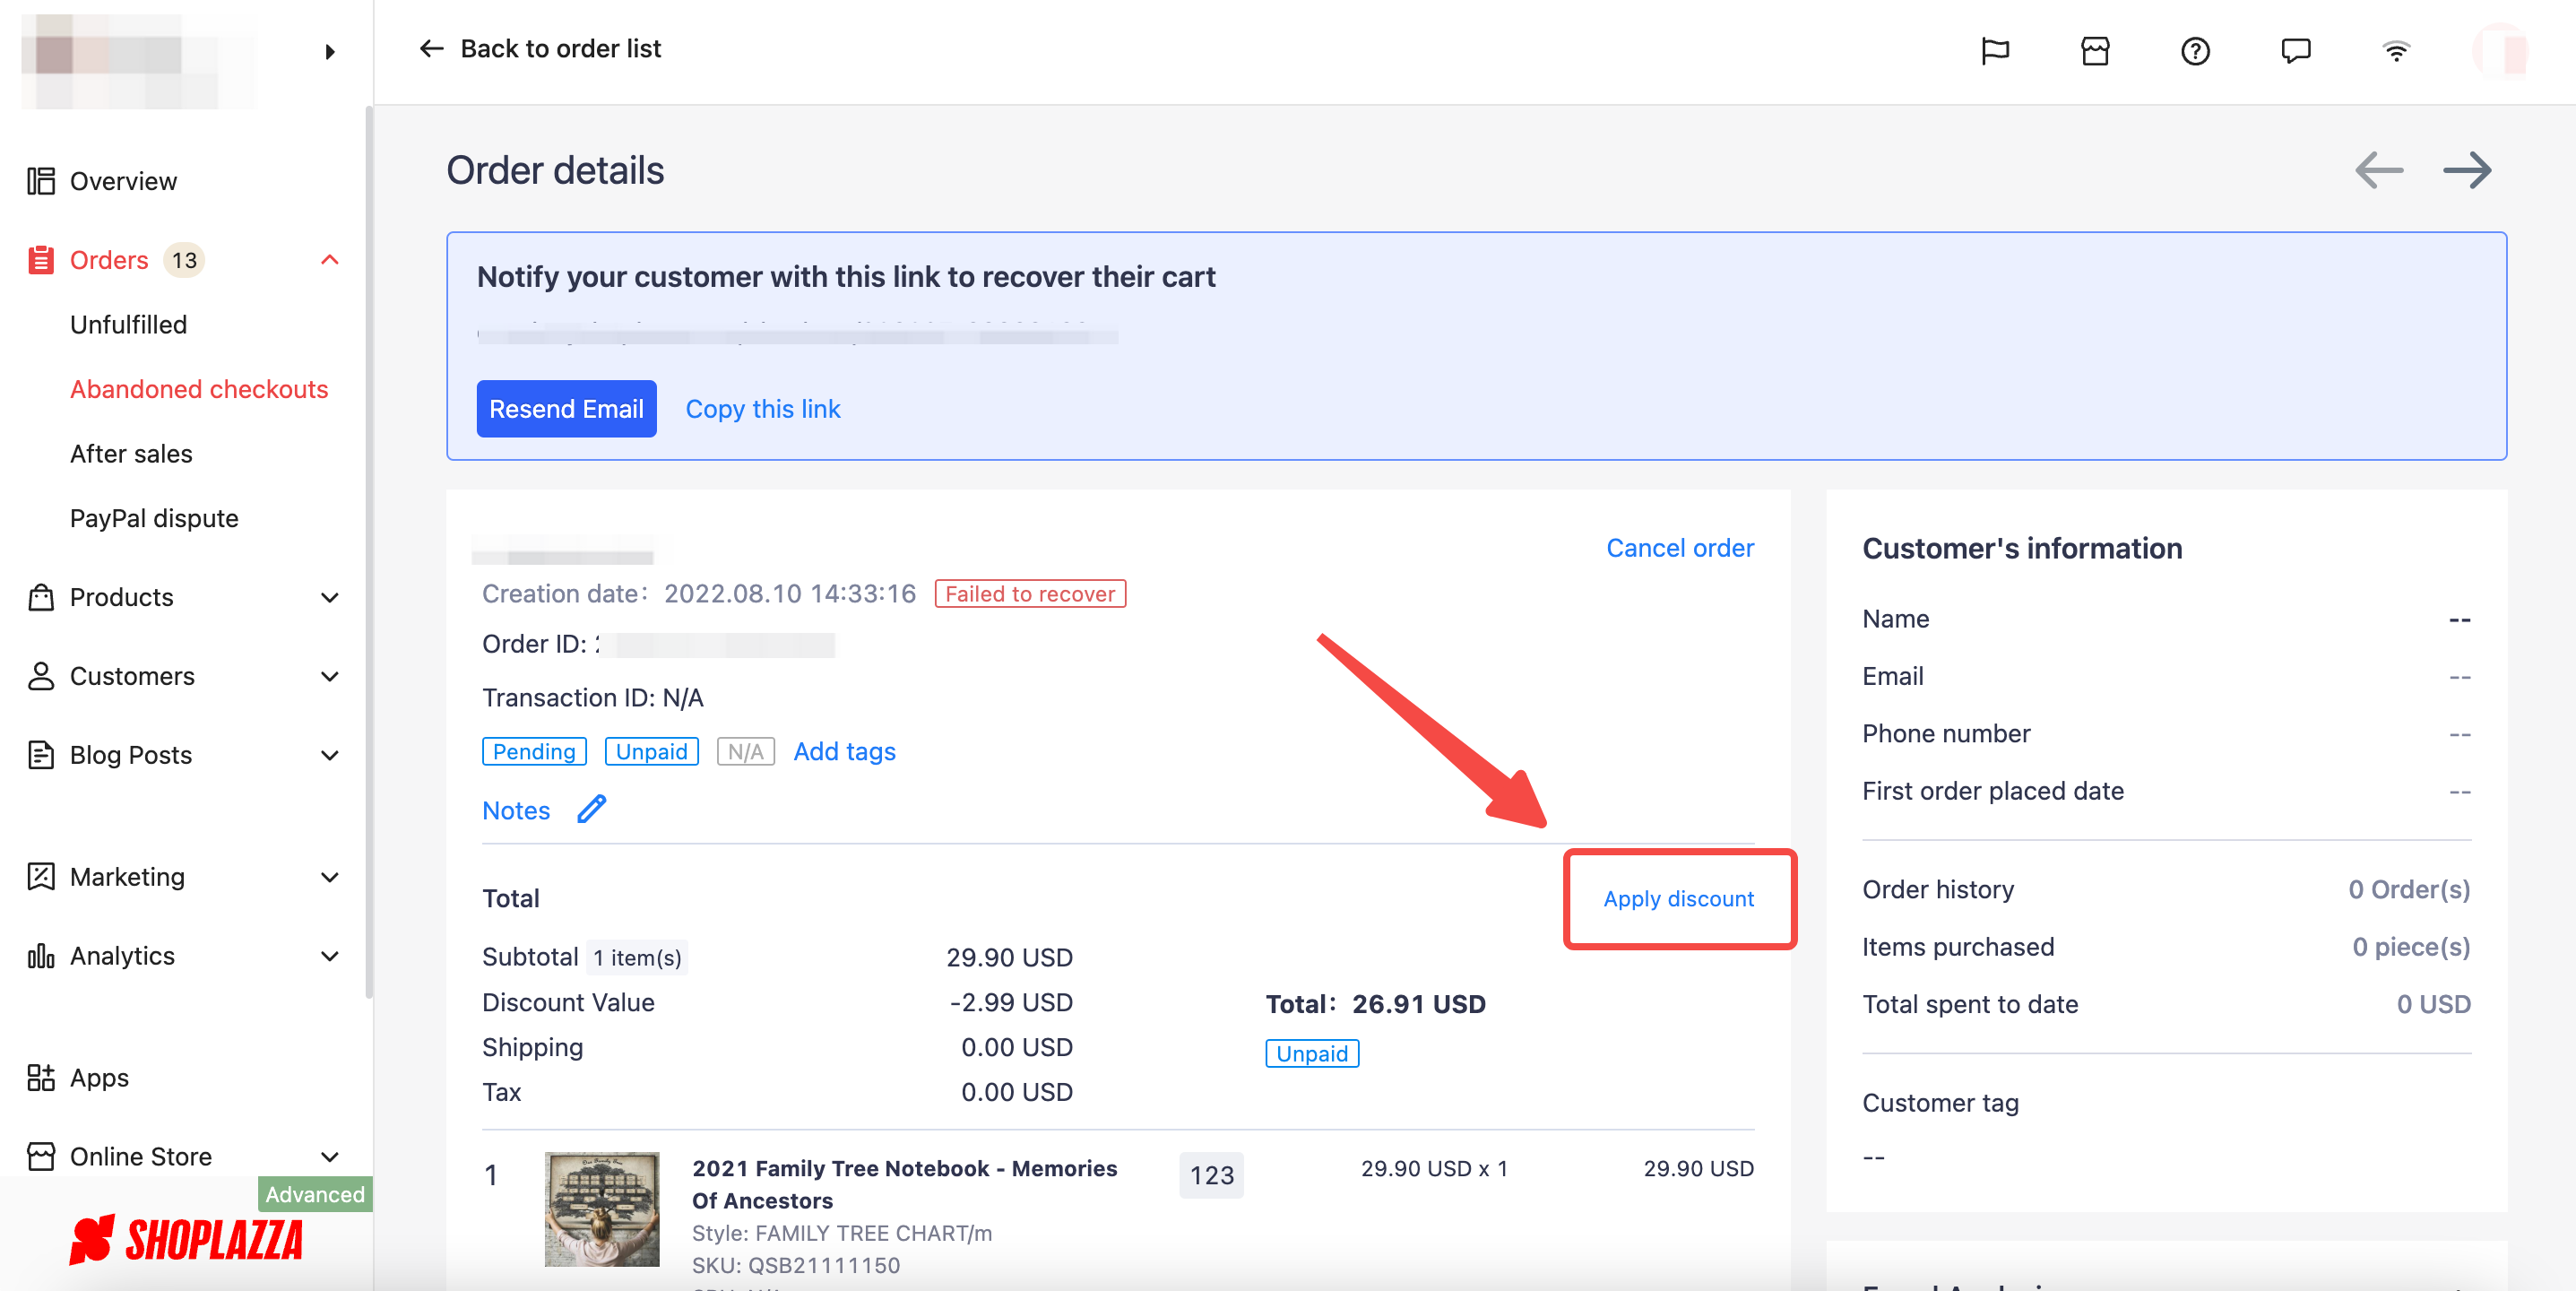Click Copy this link
Screen dimensions: 2576x1291
click(x=763, y=409)
